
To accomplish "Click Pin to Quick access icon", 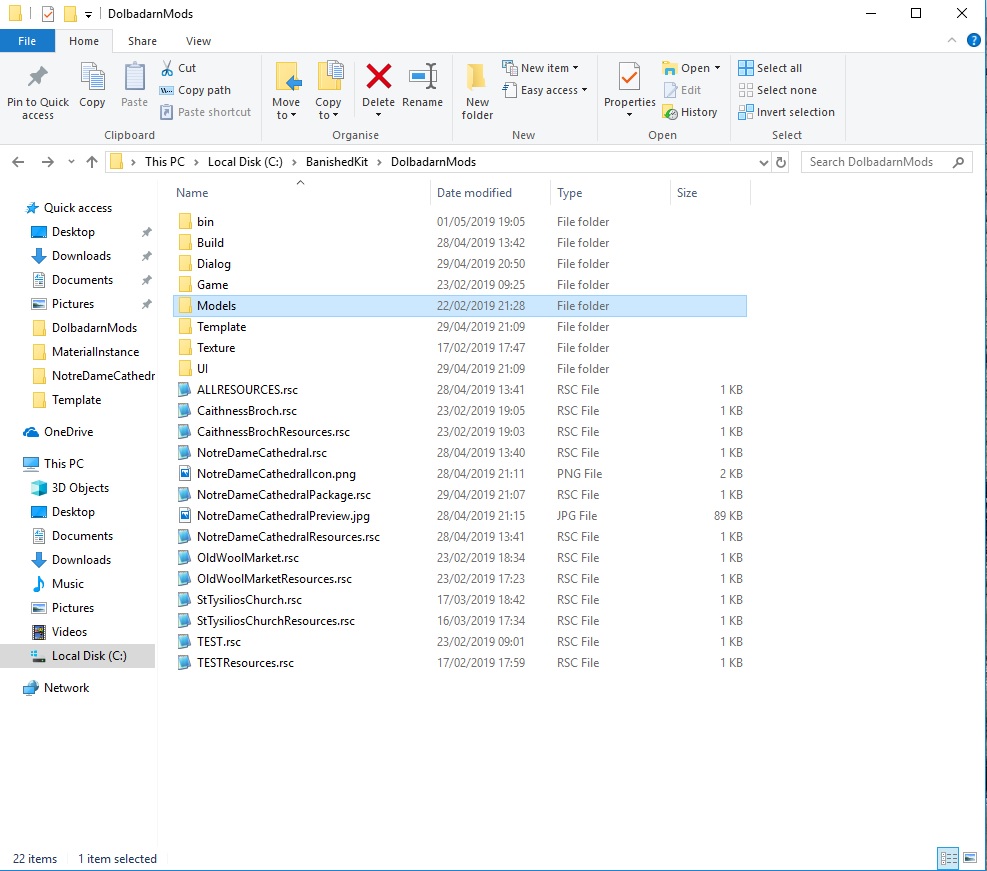I will tap(38, 77).
